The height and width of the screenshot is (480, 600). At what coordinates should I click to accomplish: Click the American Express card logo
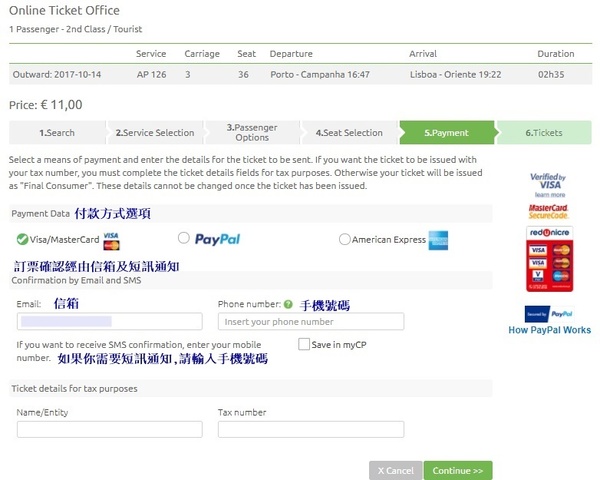pos(438,240)
